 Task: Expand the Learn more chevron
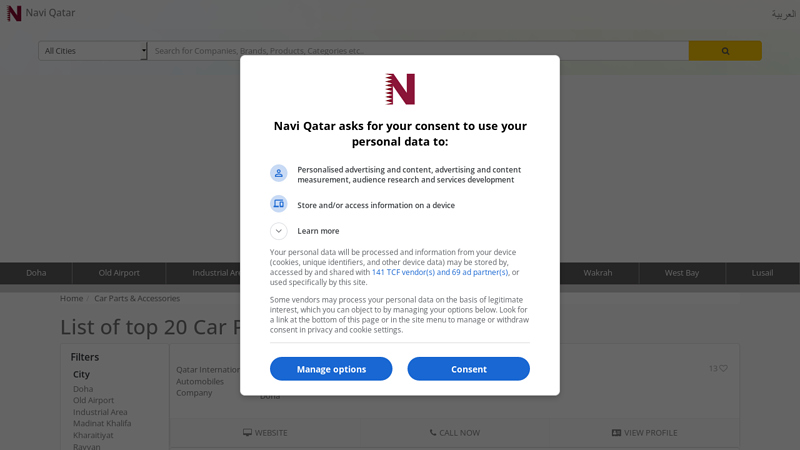pyautogui.click(x=279, y=231)
